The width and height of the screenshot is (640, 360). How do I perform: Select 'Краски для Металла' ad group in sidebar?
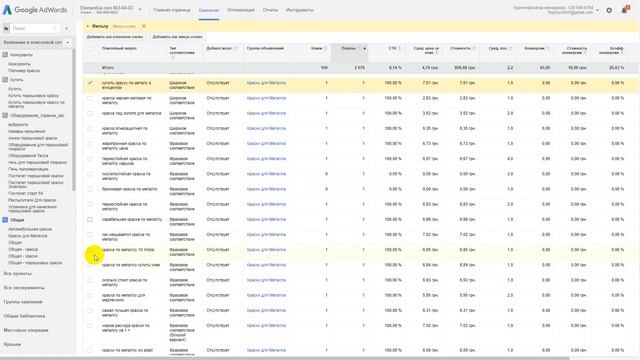28,236
